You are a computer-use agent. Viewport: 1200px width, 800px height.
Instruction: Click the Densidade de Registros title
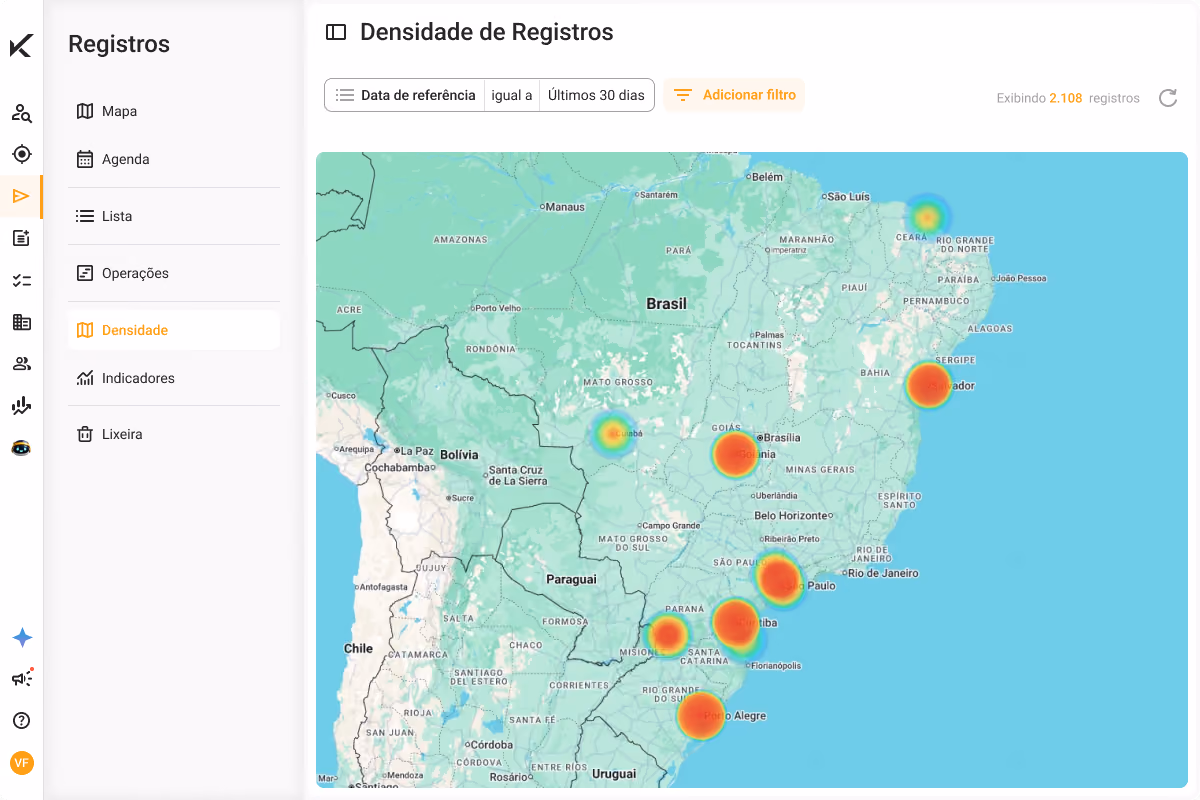pos(486,32)
